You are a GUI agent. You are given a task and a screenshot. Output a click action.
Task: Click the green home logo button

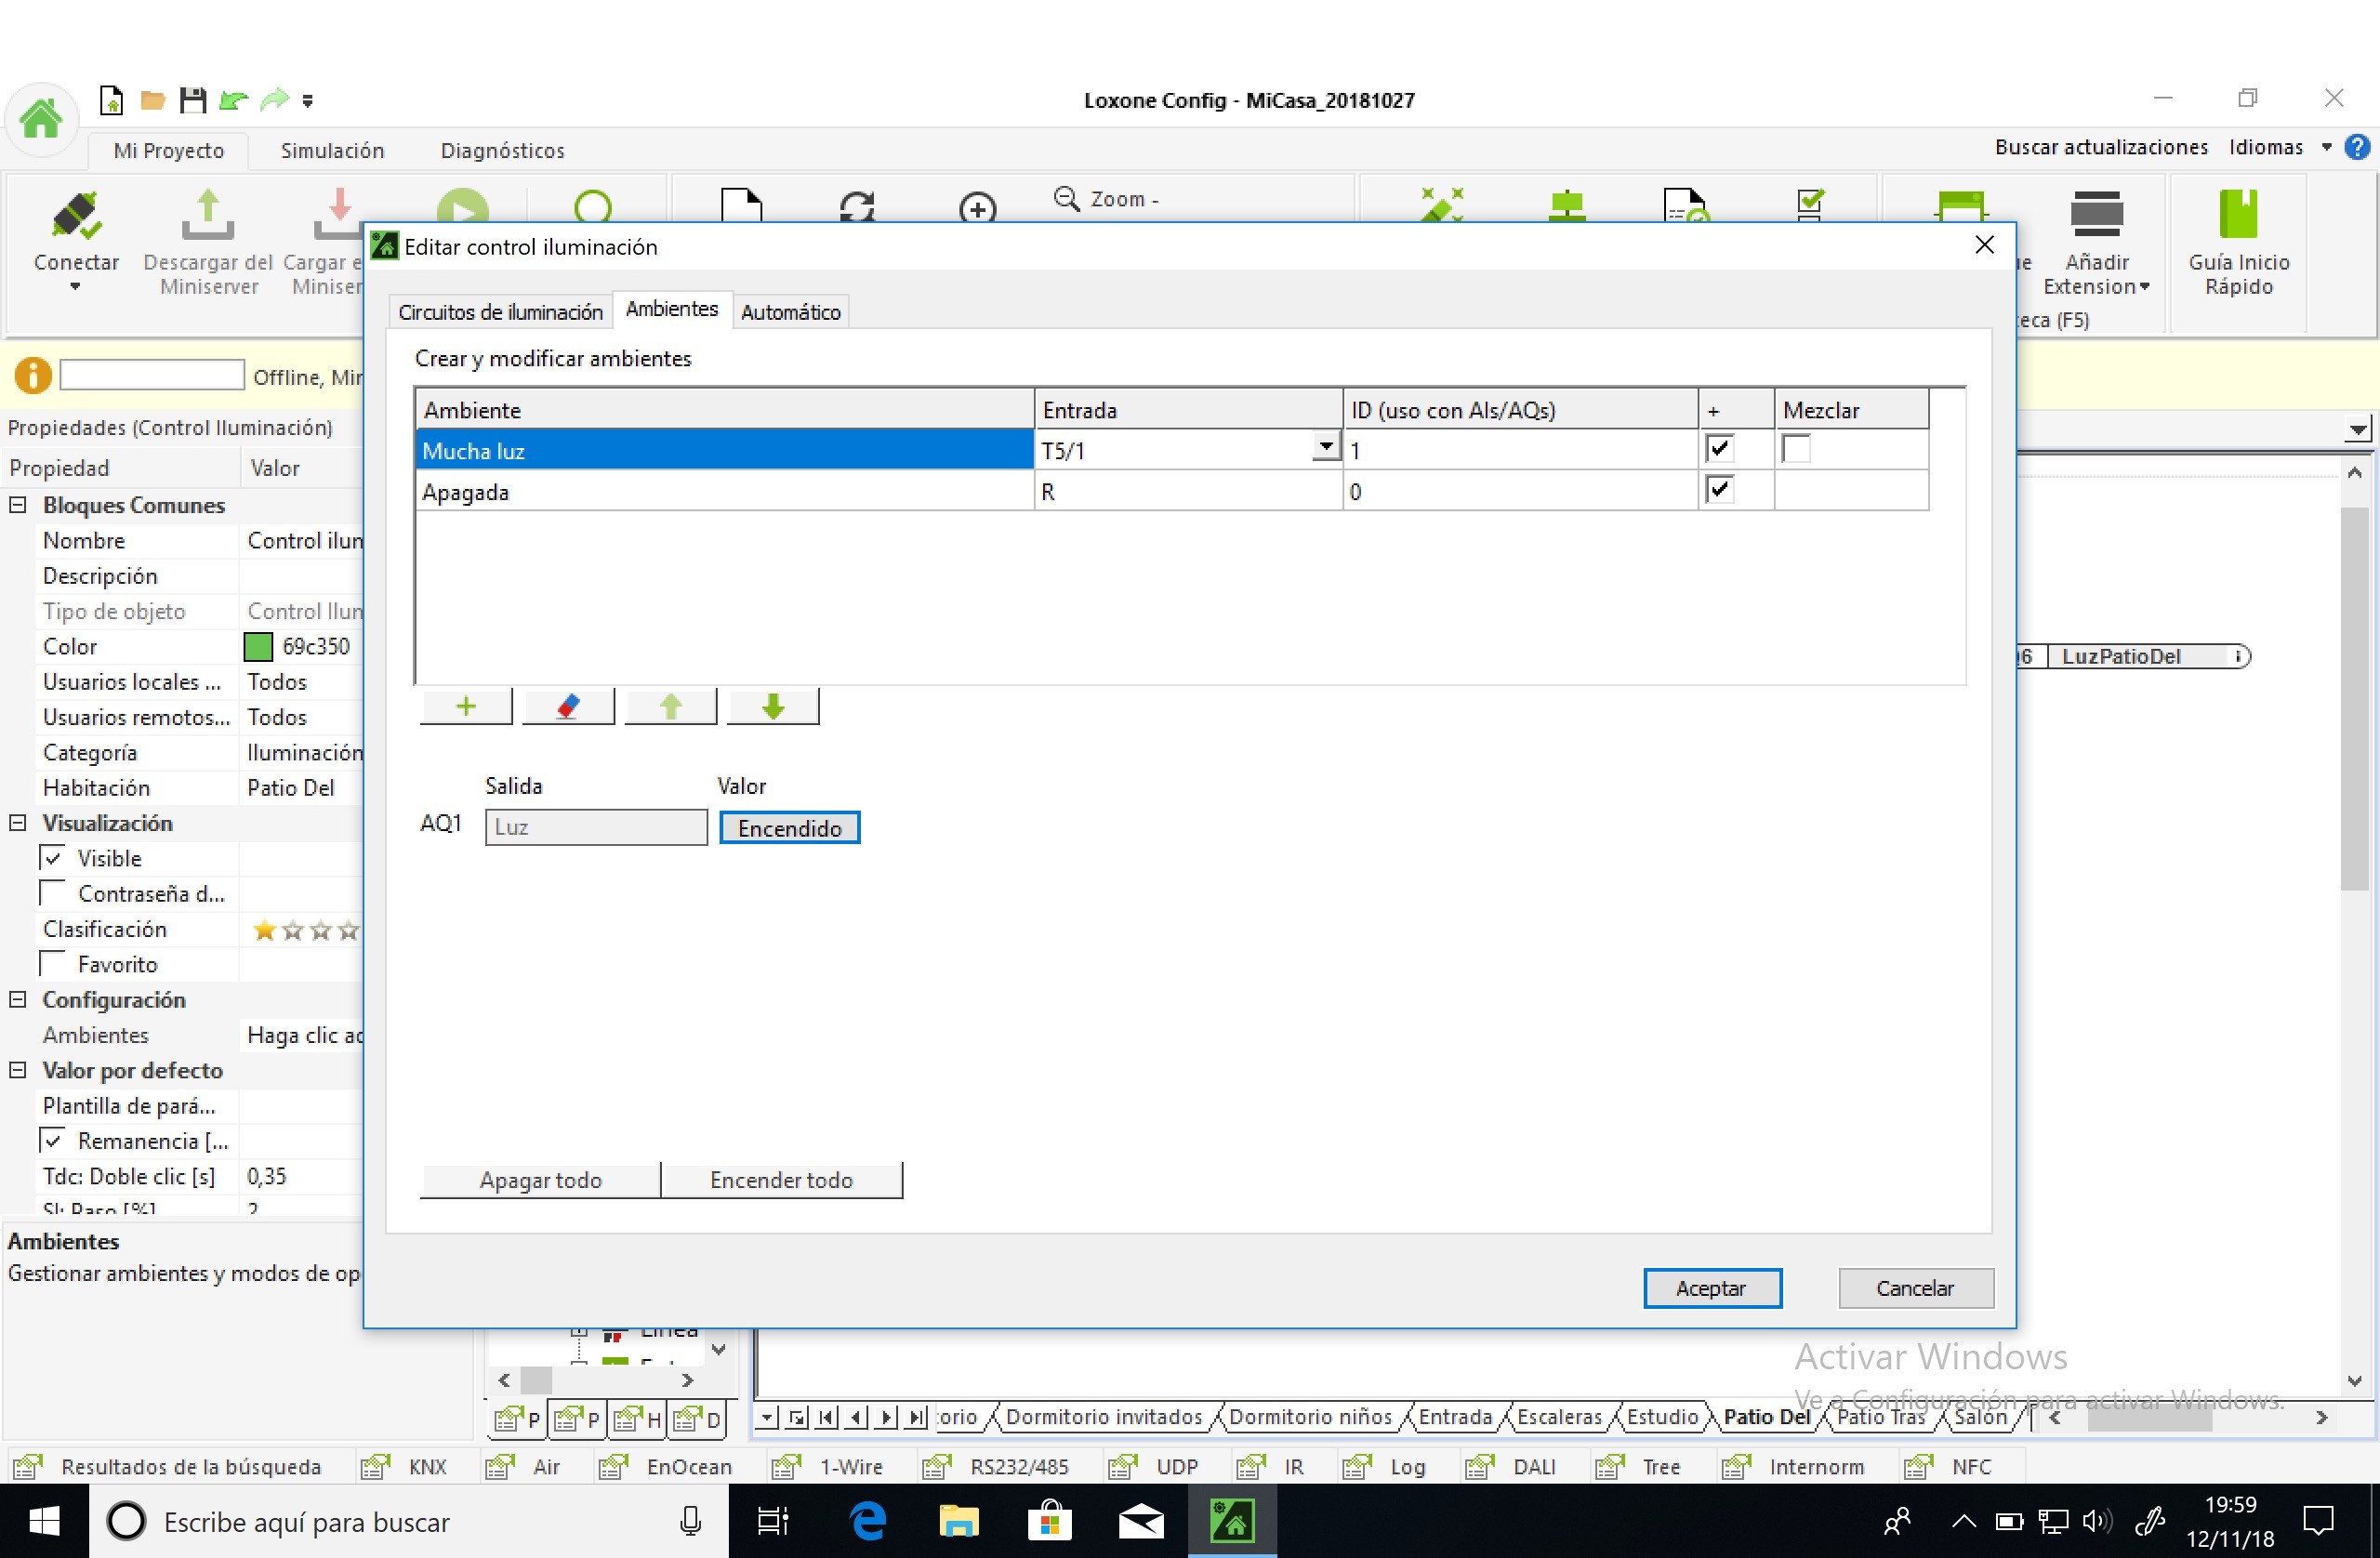[41, 119]
